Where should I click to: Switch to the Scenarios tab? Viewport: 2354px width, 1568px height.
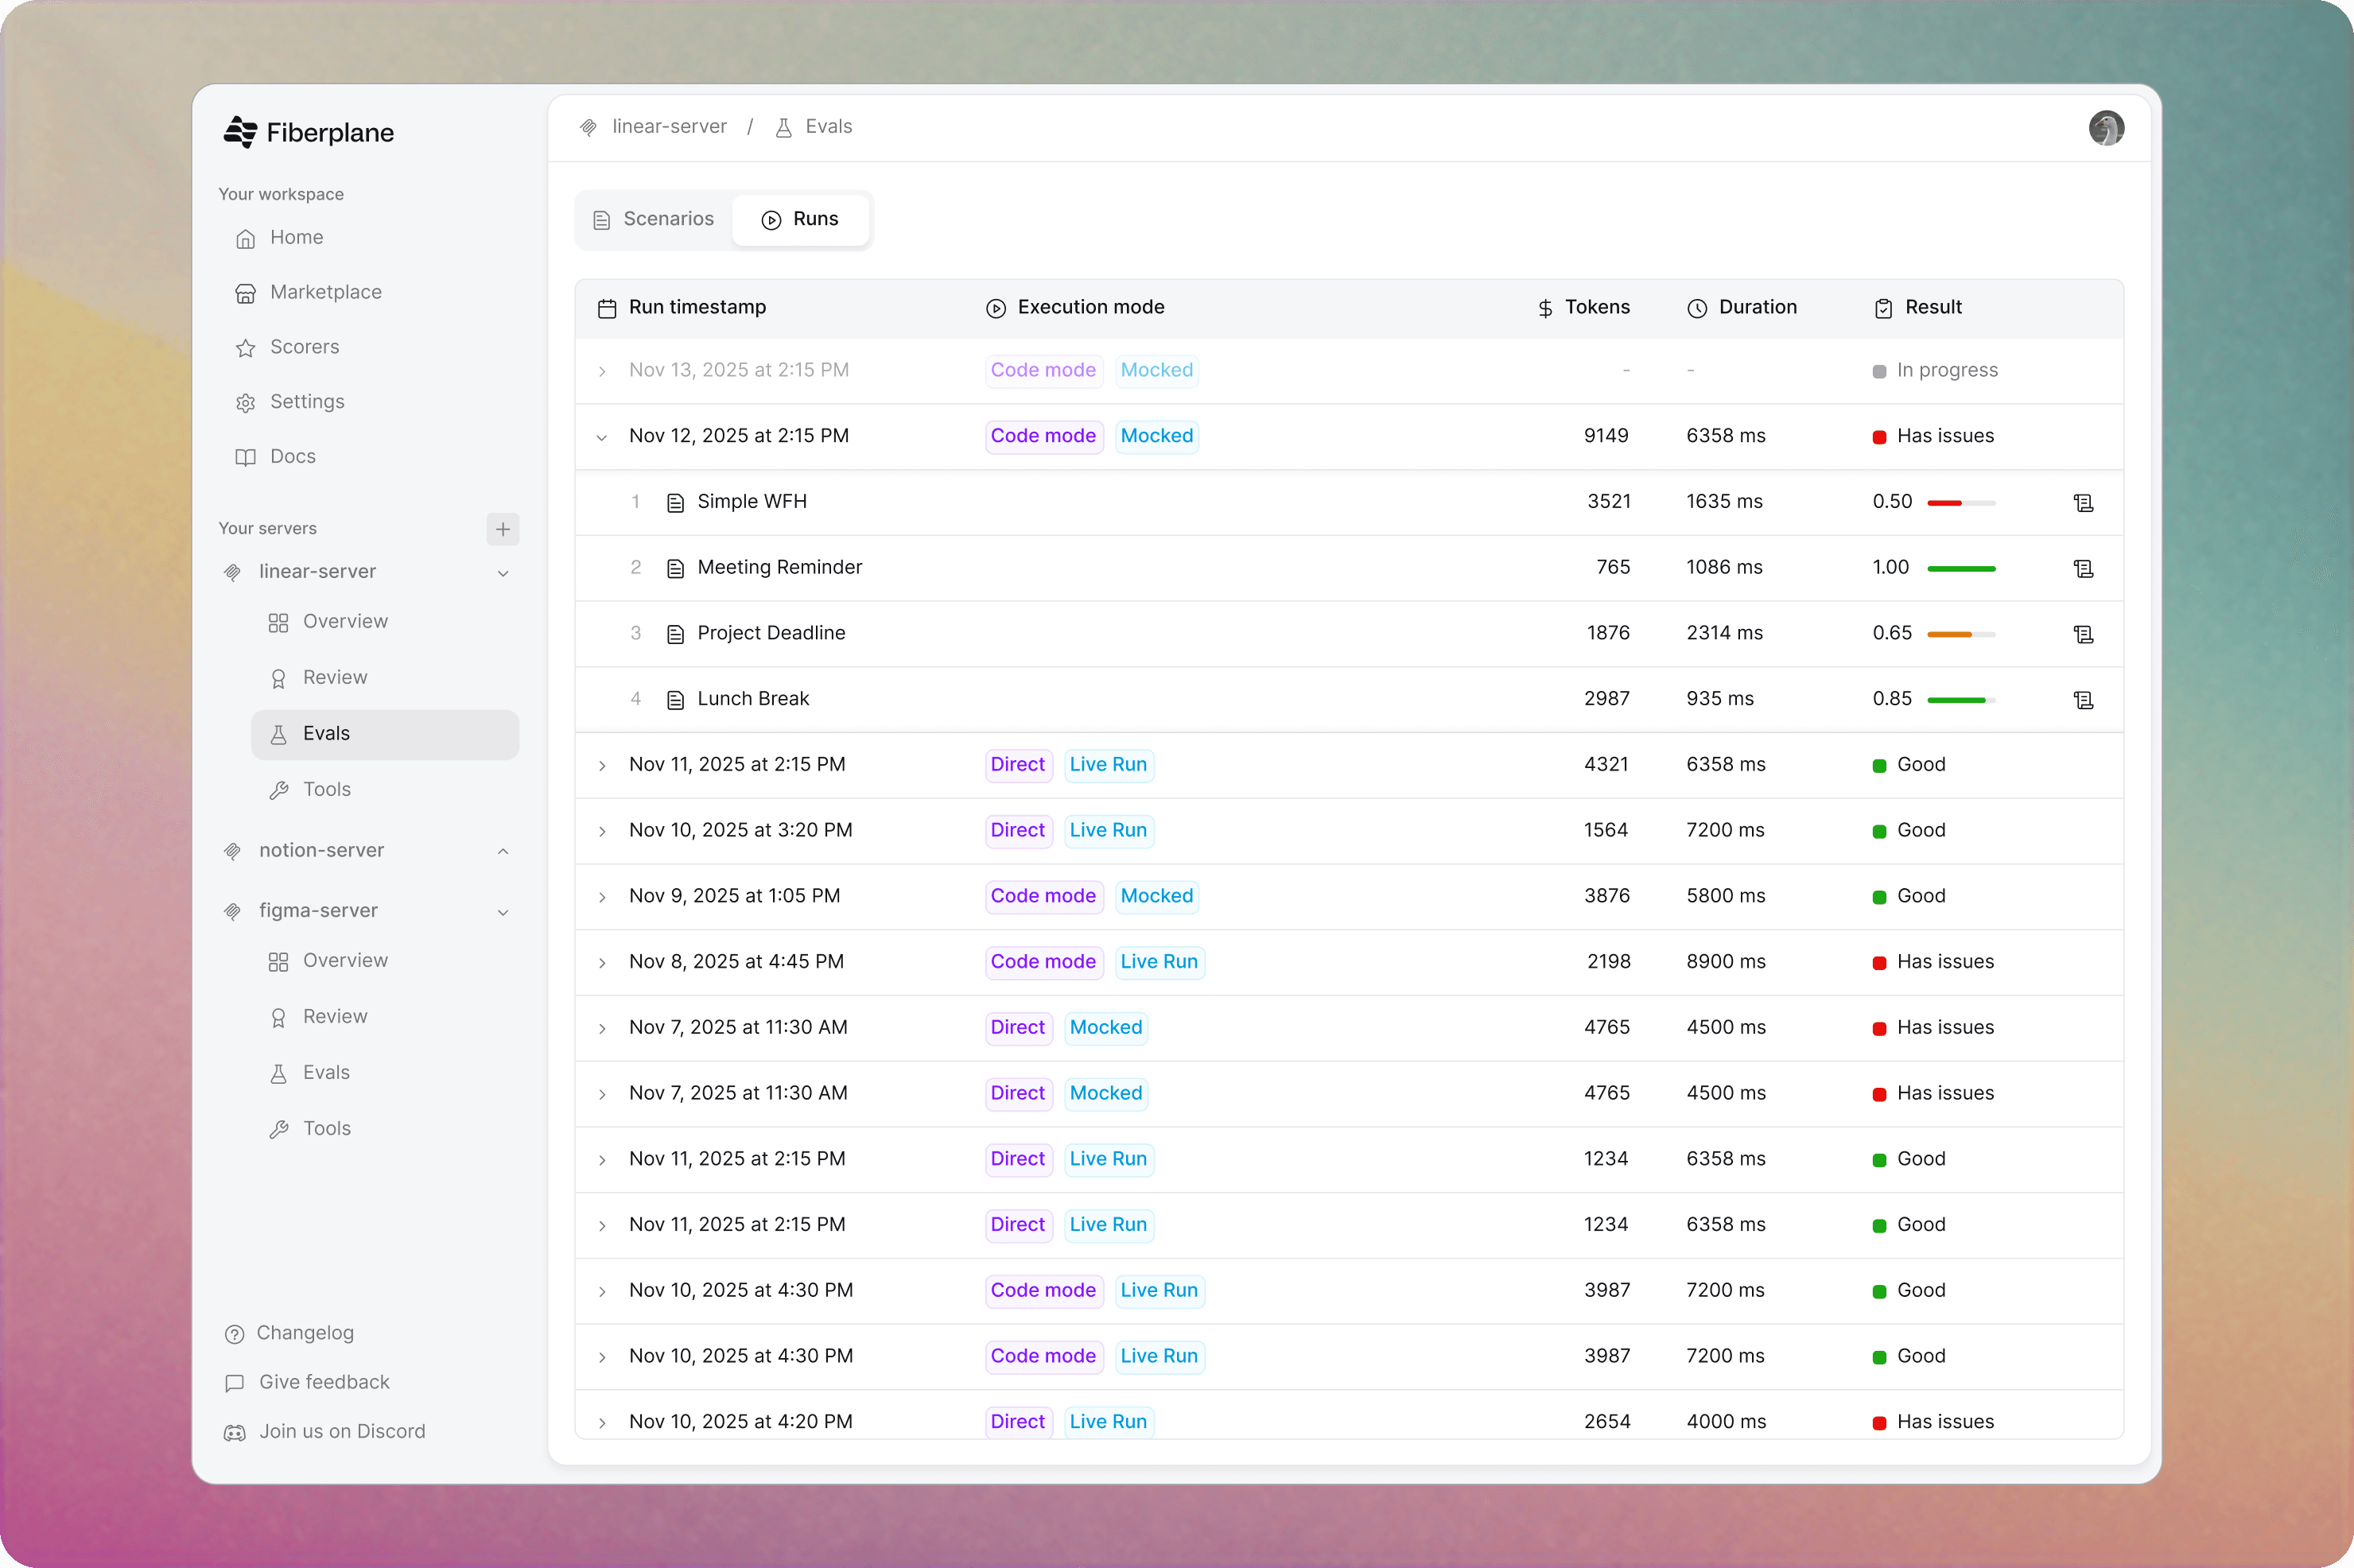(654, 219)
